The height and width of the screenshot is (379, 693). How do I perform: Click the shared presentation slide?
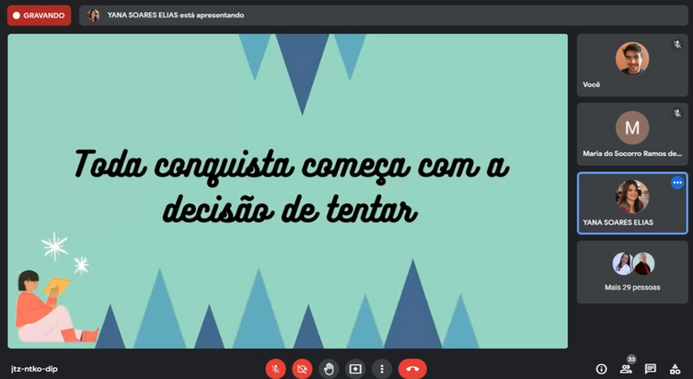288,191
